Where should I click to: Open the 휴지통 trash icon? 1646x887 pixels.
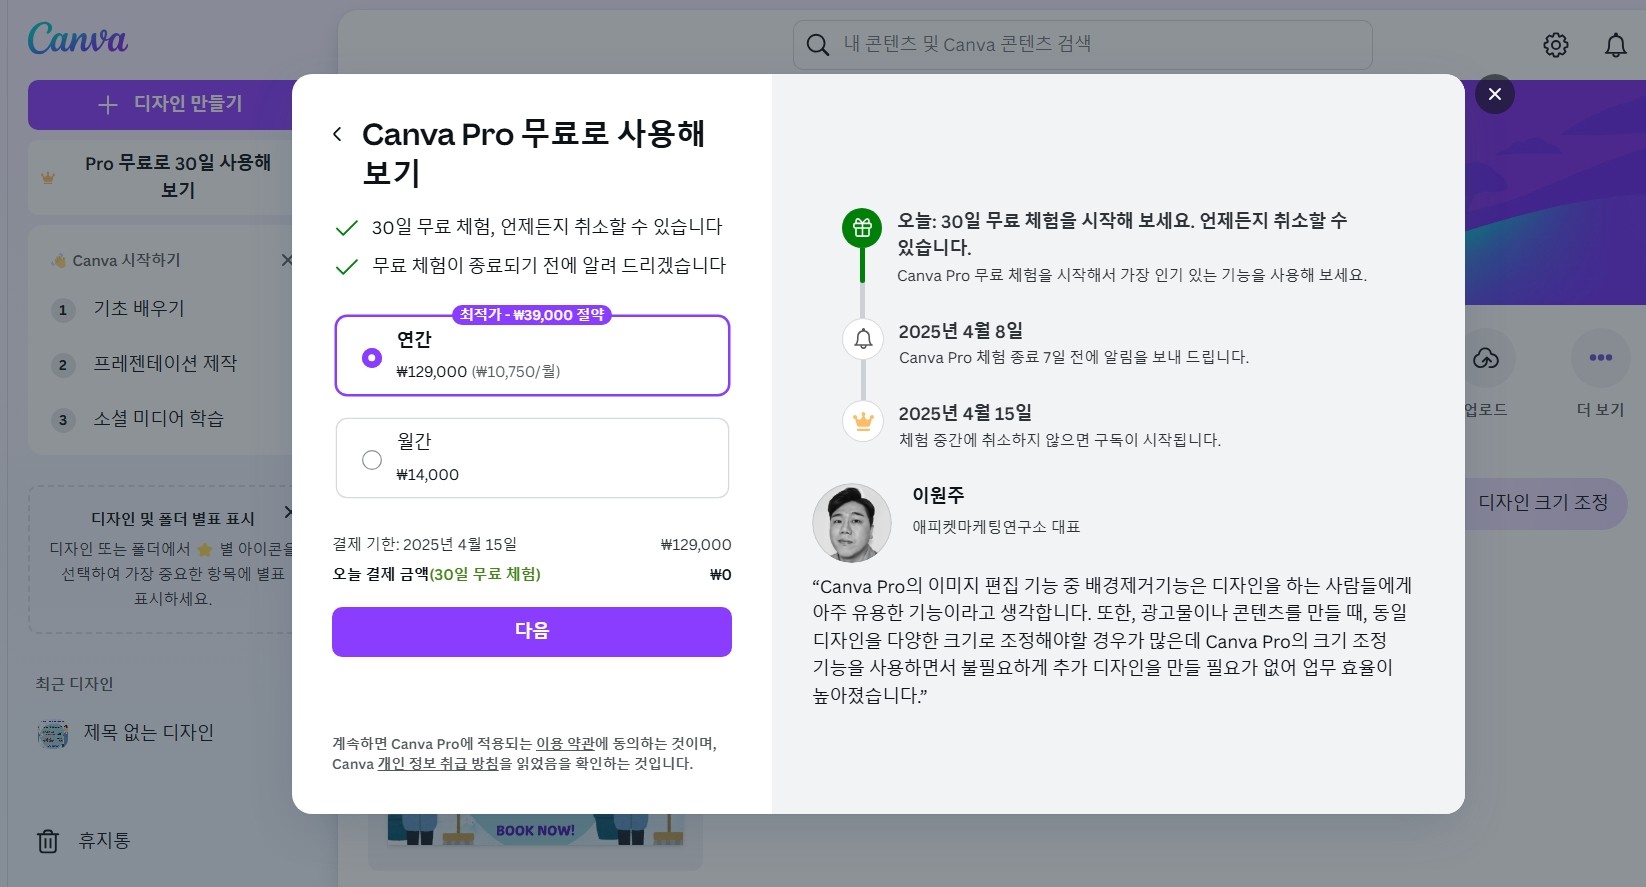[48, 841]
